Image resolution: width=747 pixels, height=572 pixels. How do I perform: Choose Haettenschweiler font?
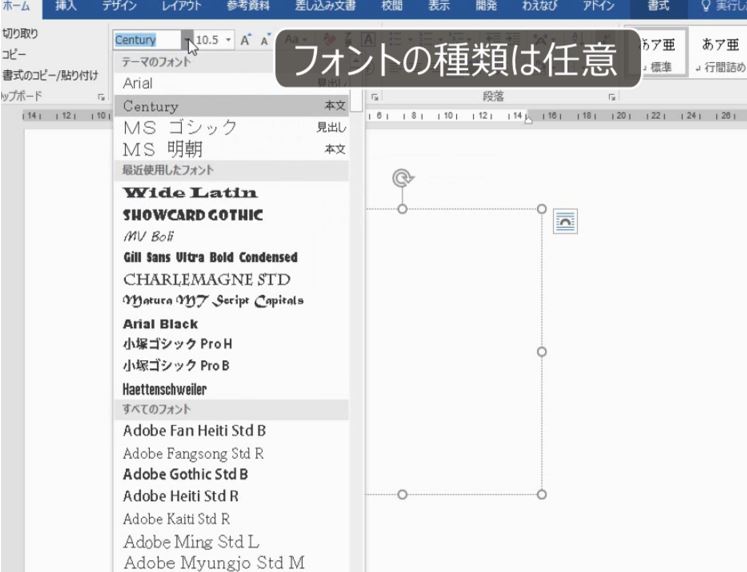pyautogui.click(x=232, y=389)
